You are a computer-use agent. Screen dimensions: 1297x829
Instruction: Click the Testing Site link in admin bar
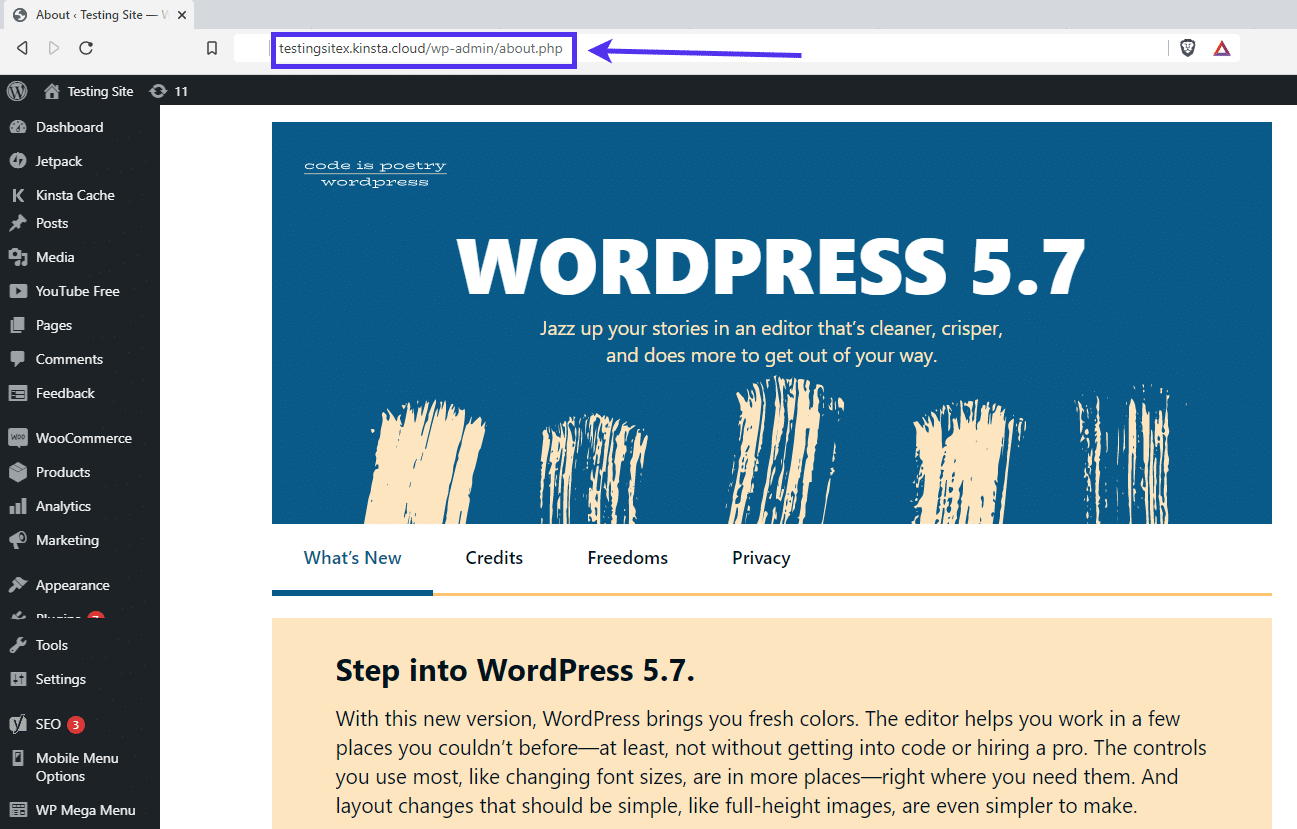[x=100, y=91]
